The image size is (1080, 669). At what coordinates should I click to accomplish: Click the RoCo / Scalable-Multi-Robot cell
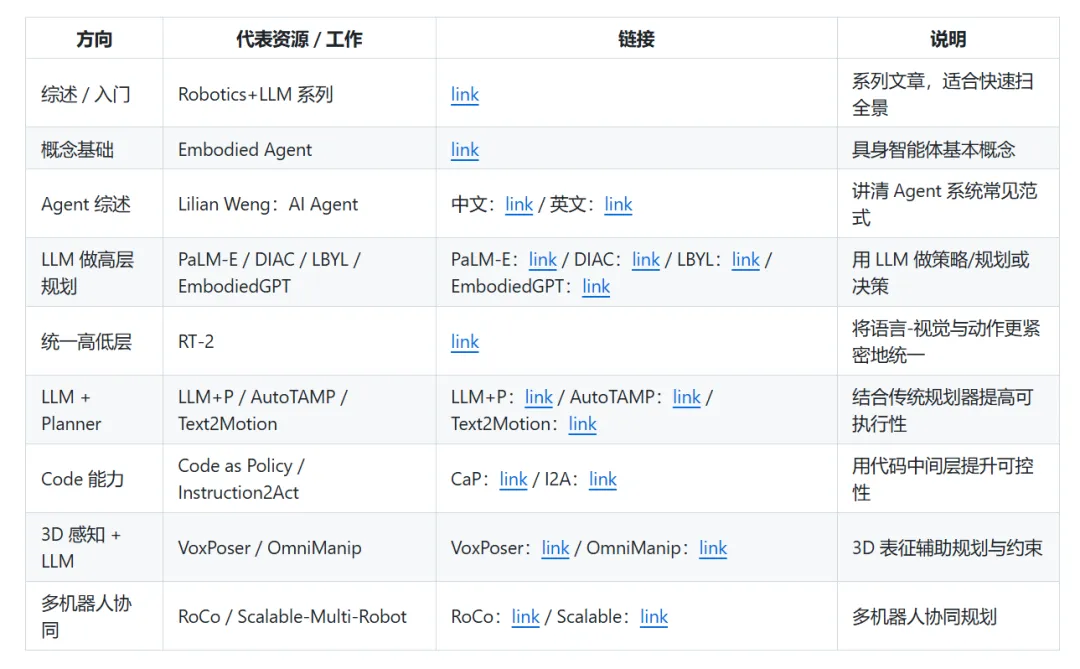point(299,617)
